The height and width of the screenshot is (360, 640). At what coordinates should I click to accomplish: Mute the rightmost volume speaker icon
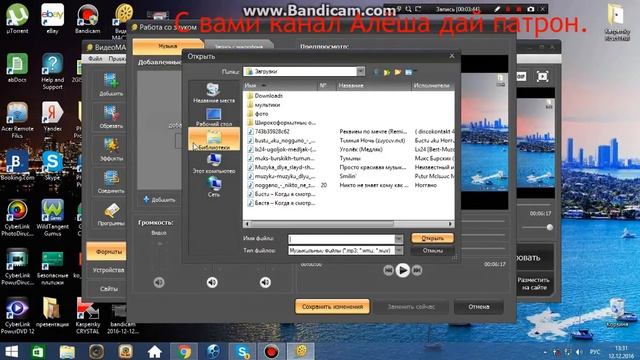click(265, 282)
